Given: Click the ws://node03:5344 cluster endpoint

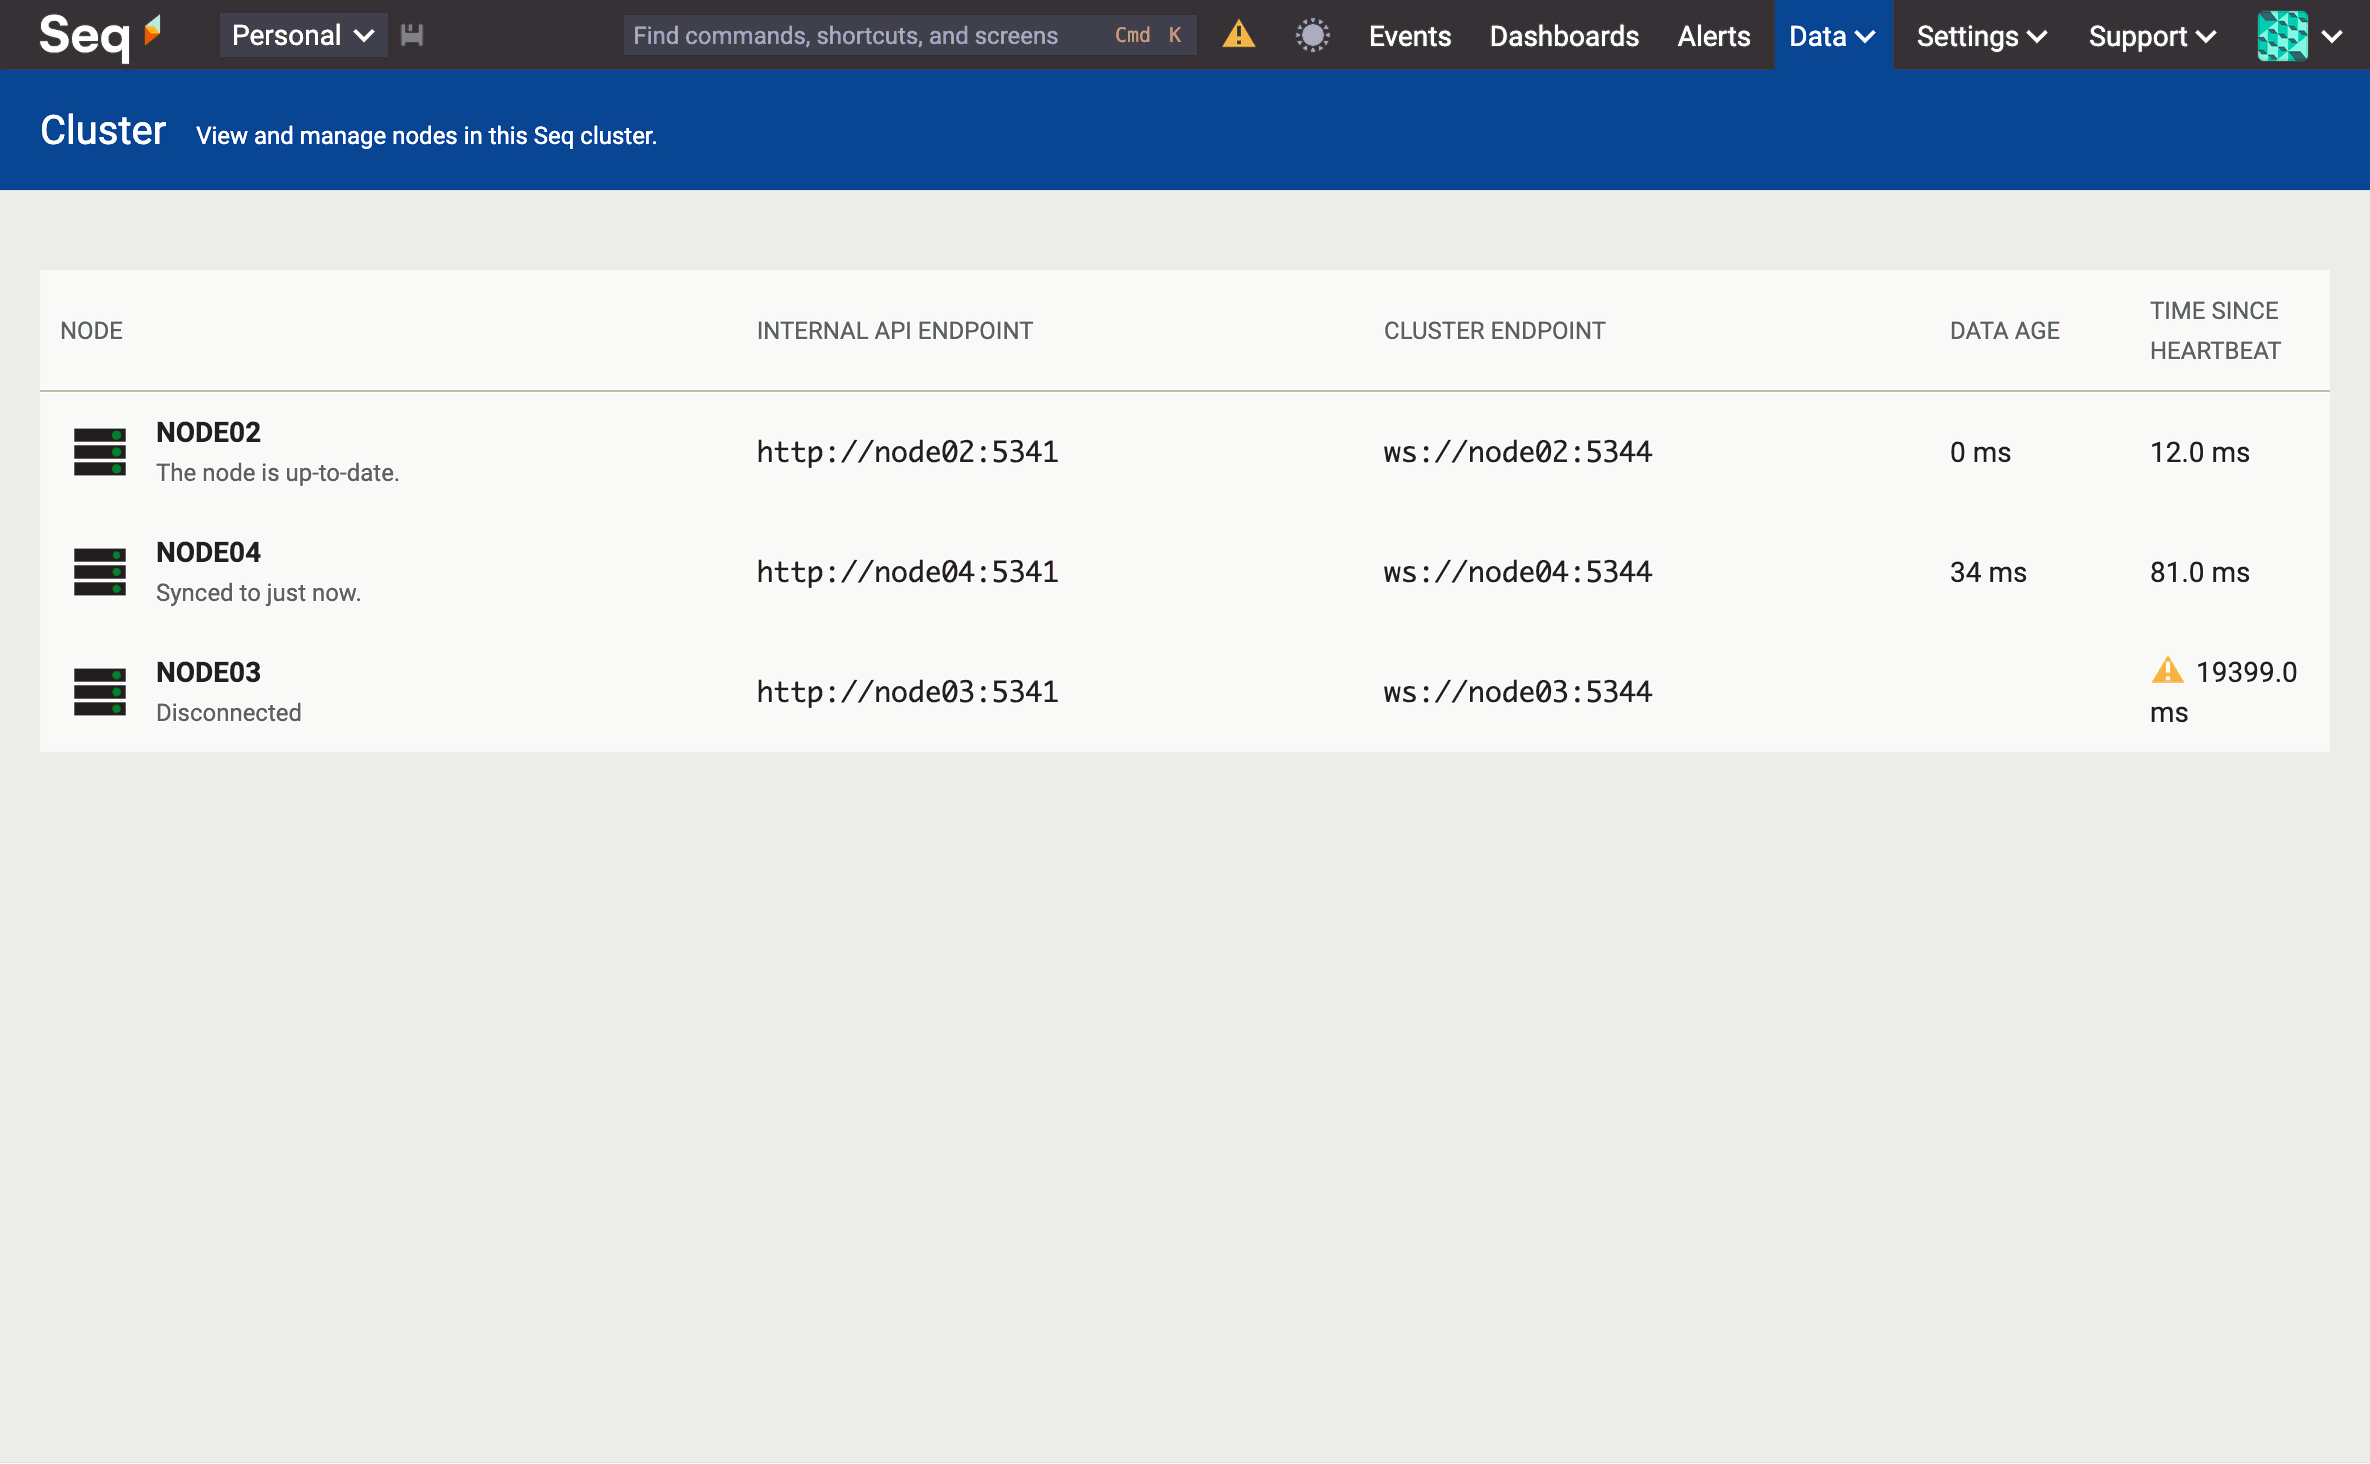Looking at the screenshot, I should (1517, 692).
